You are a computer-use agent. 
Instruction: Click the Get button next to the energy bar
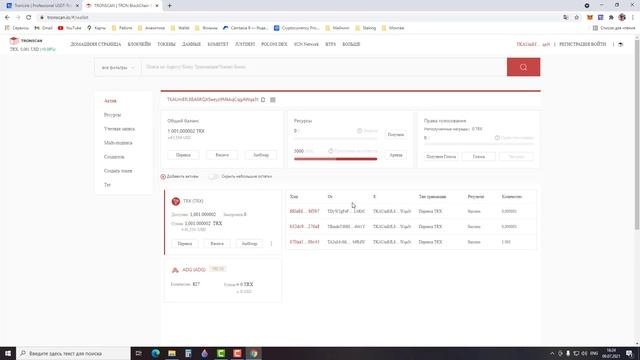pyautogui.click(x=396, y=135)
